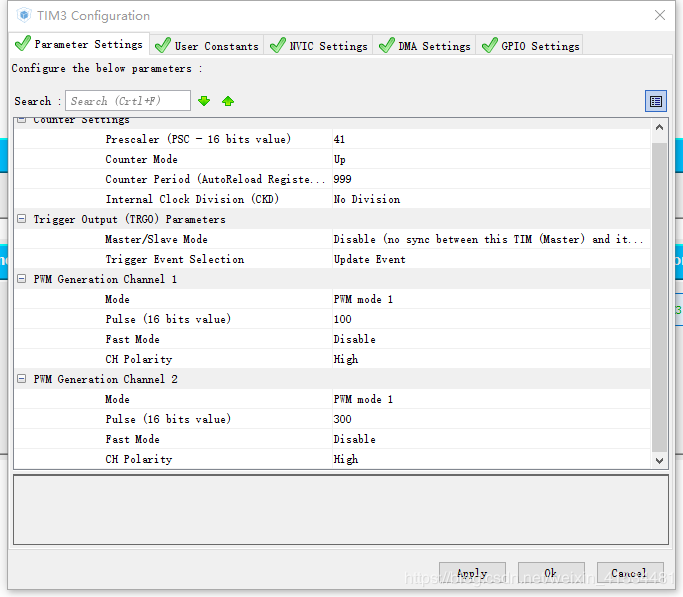Switch to the DMA Settings tab
Screen dimensions: 683x597
coord(425,46)
